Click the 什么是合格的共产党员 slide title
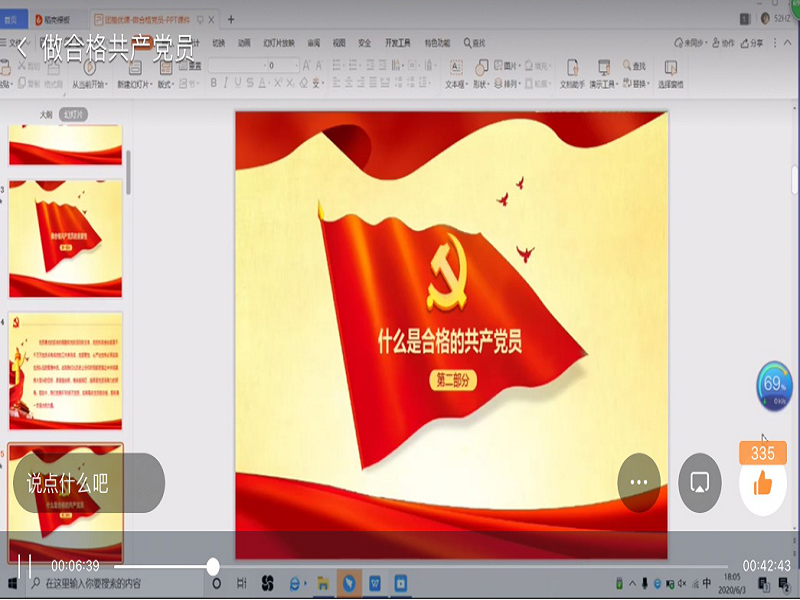 pyautogui.click(x=450, y=341)
